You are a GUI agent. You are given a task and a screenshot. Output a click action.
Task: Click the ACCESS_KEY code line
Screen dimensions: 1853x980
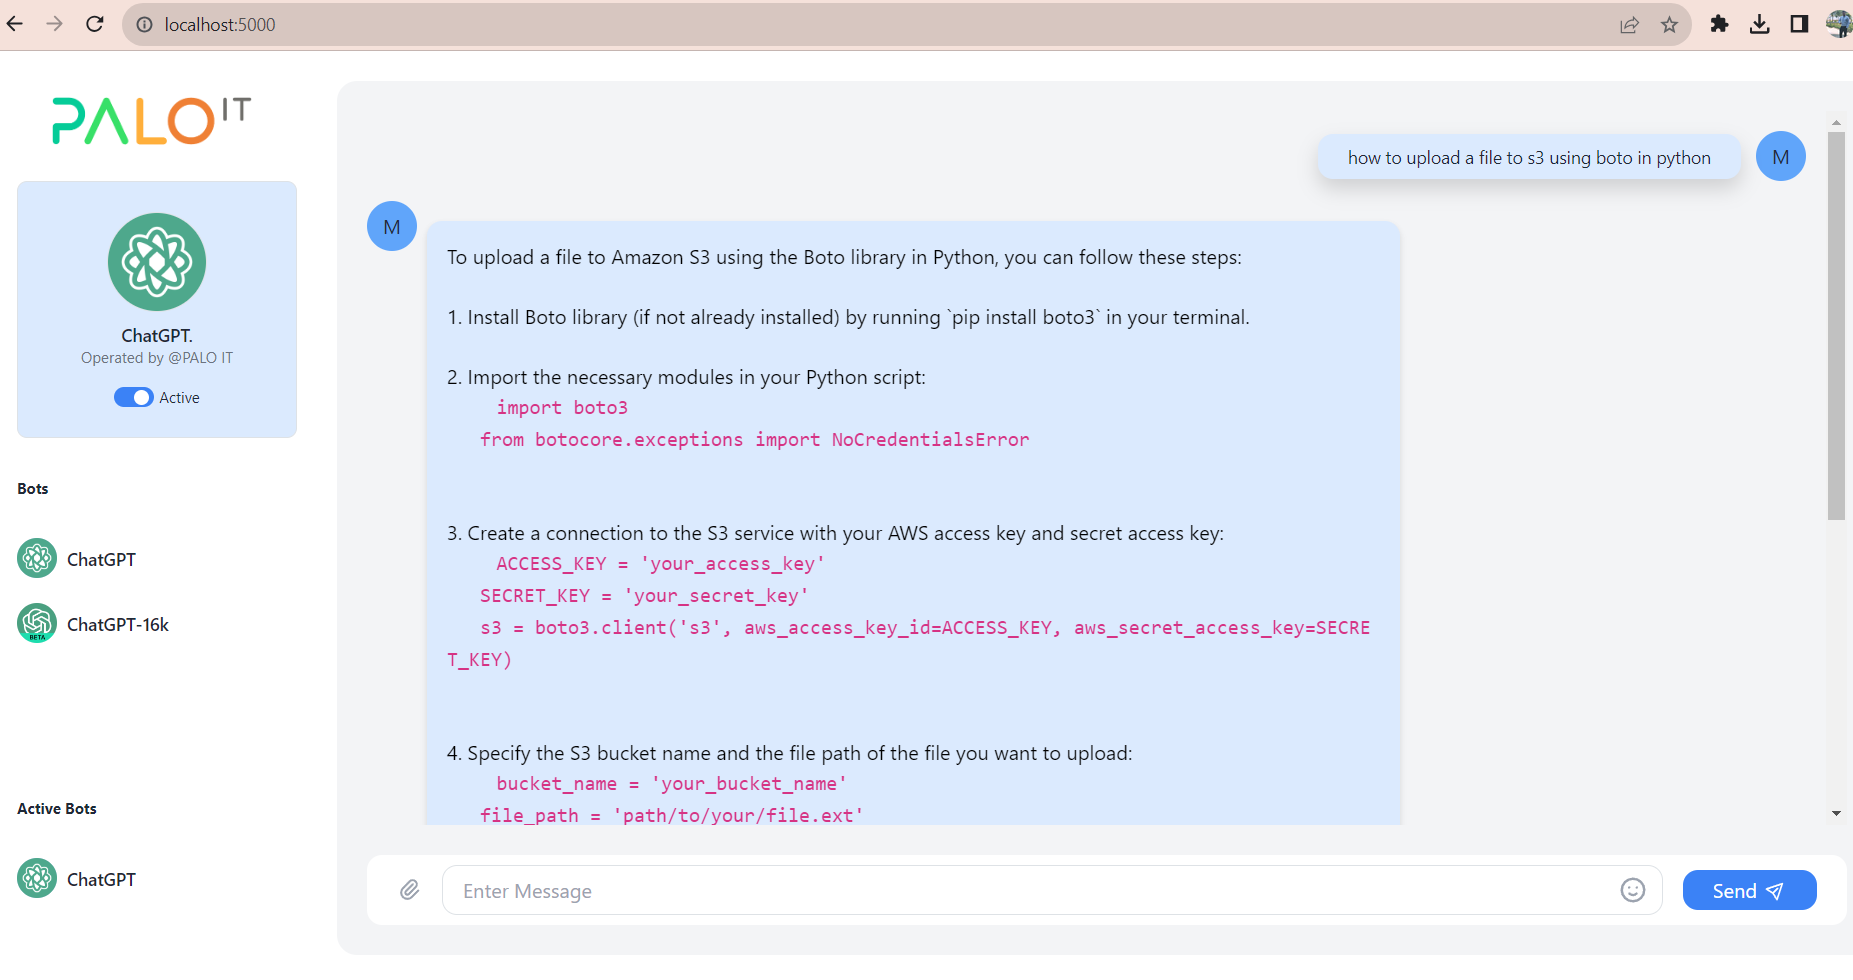tap(660, 564)
